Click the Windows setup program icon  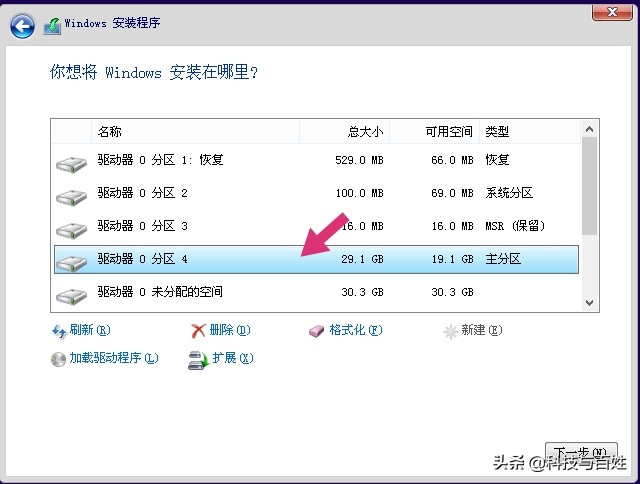coord(53,26)
